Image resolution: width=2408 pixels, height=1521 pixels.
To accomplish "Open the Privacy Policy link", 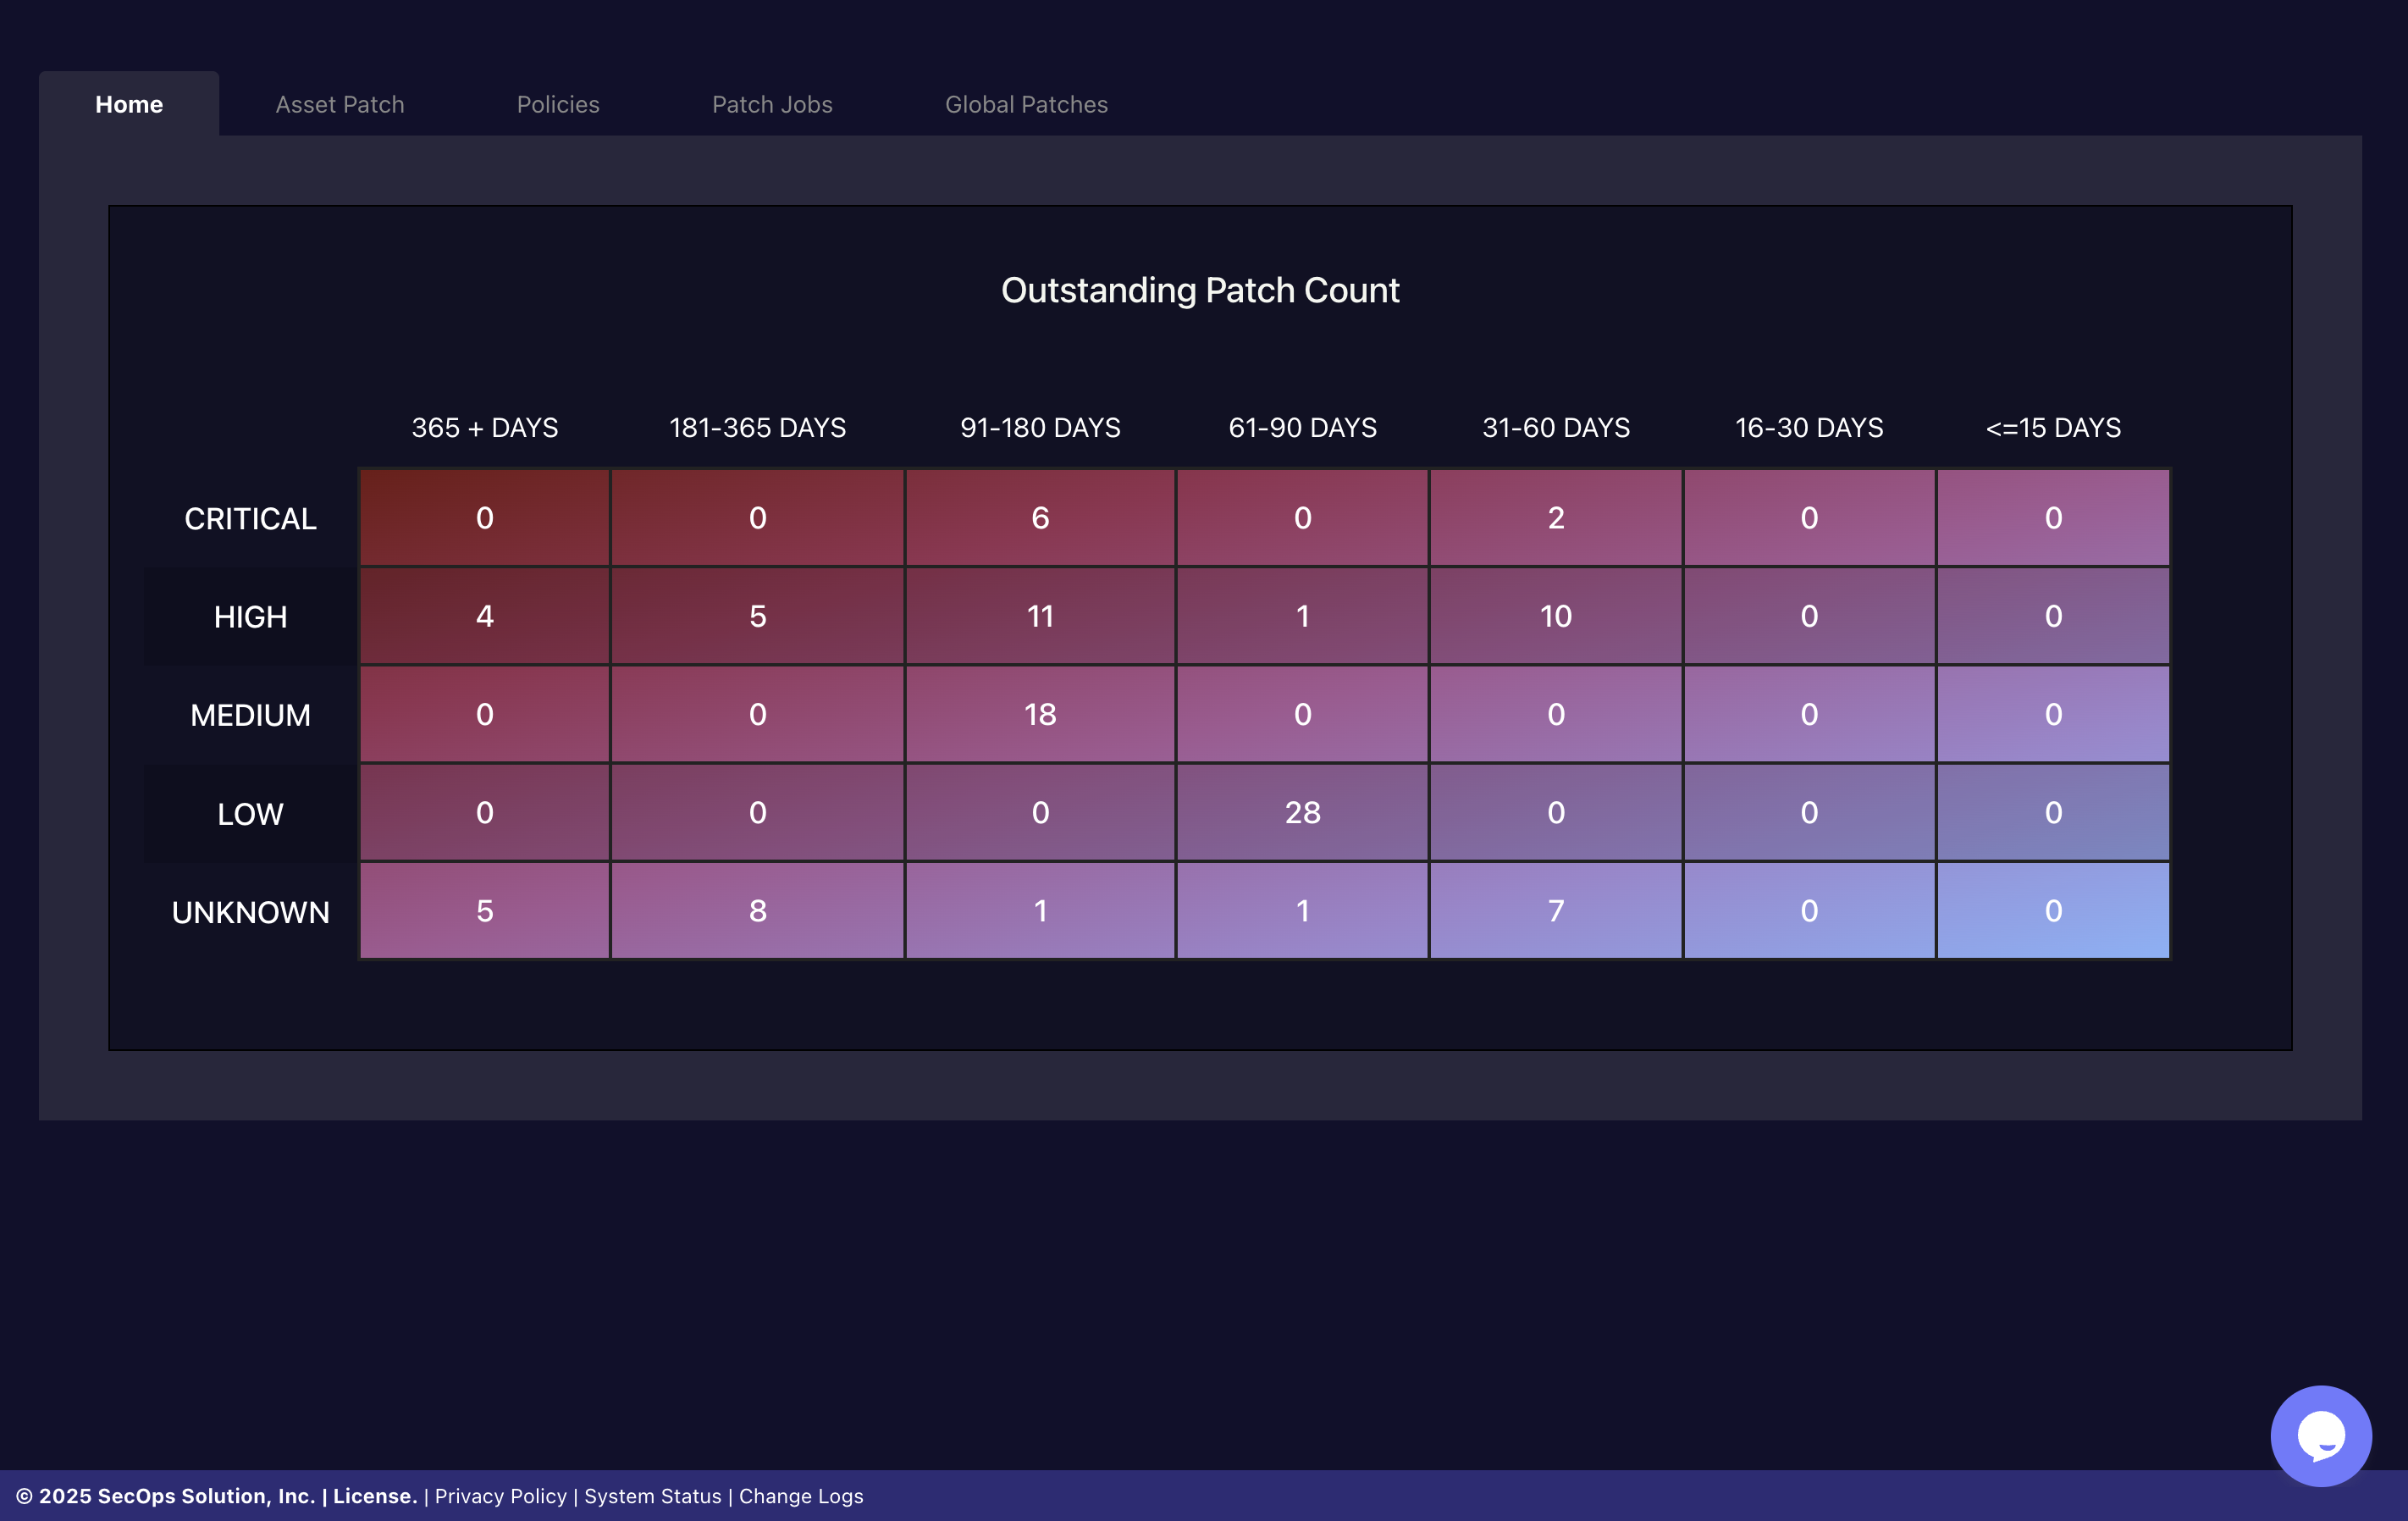I will 500,1496.
